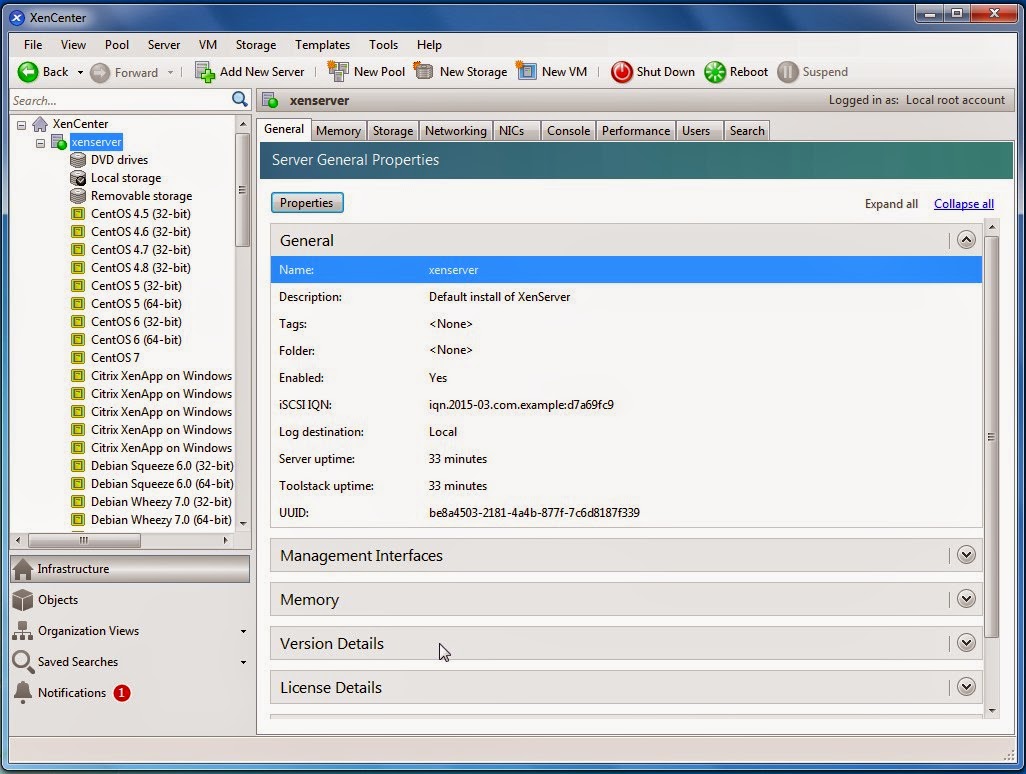Viewport: 1026px width, 774px height.
Task: Click the Back navigation icon
Action: coord(28,71)
